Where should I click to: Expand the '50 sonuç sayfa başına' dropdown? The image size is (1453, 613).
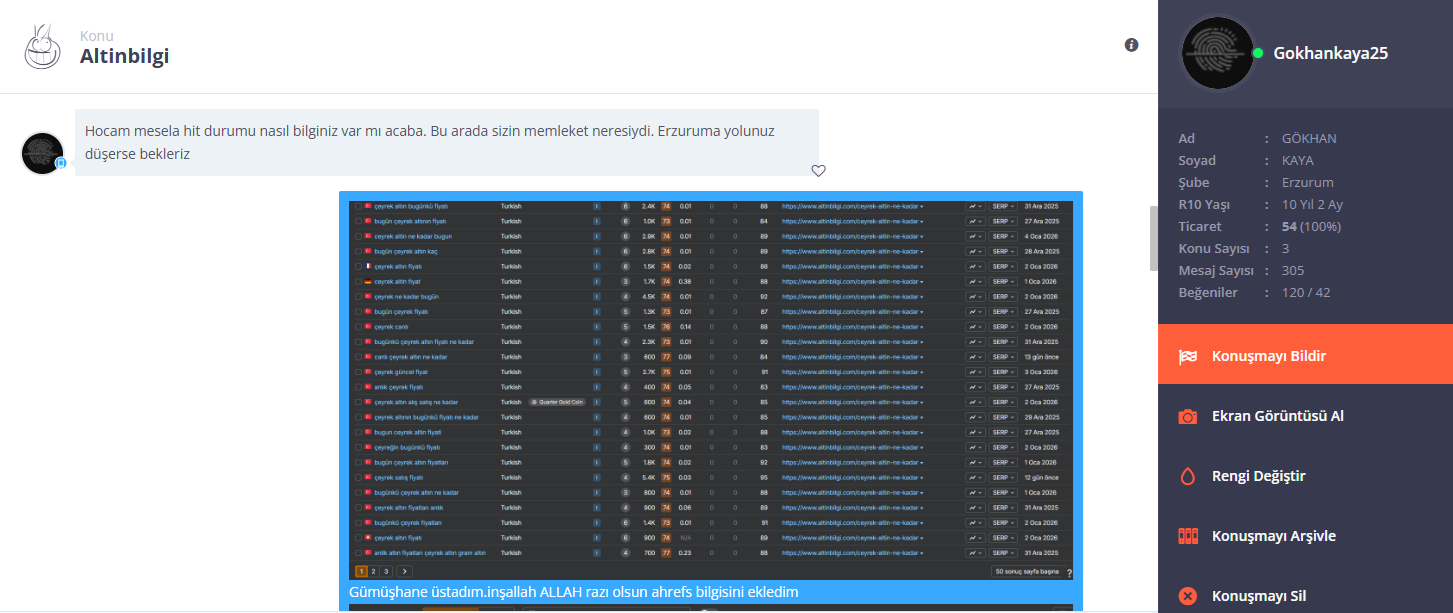click(x=1027, y=572)
